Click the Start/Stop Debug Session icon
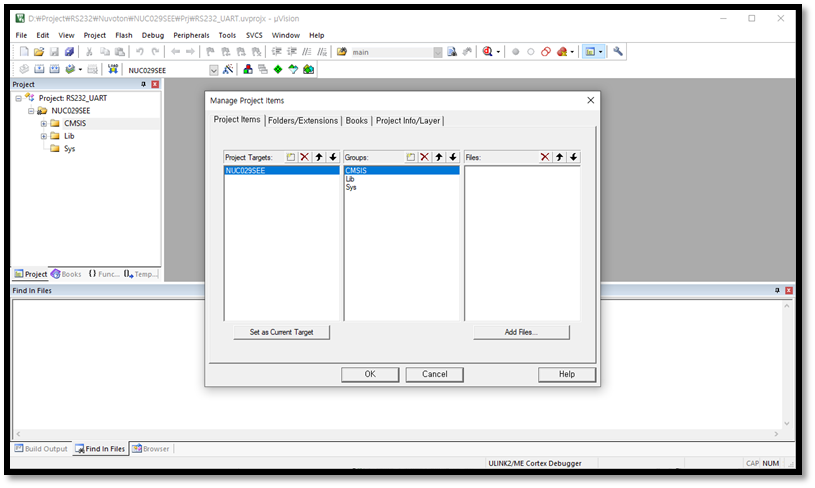This screenshot has height=488, width=815. pyautogui.click(x=488, y=51)
